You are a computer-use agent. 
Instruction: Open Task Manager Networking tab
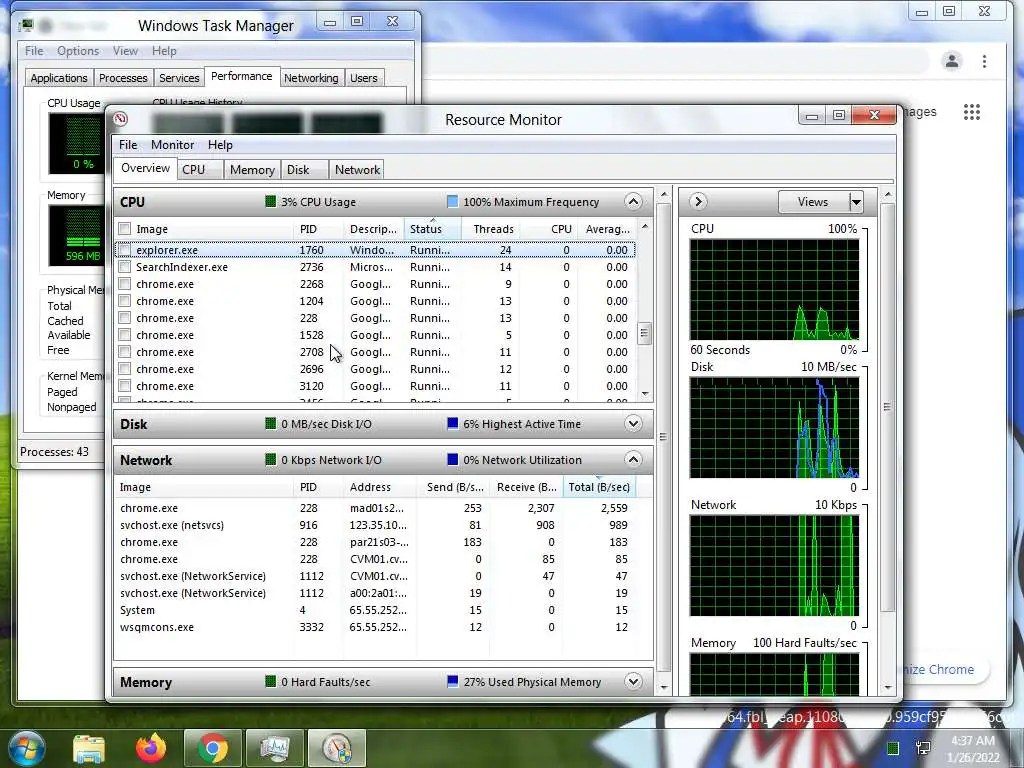311,78
